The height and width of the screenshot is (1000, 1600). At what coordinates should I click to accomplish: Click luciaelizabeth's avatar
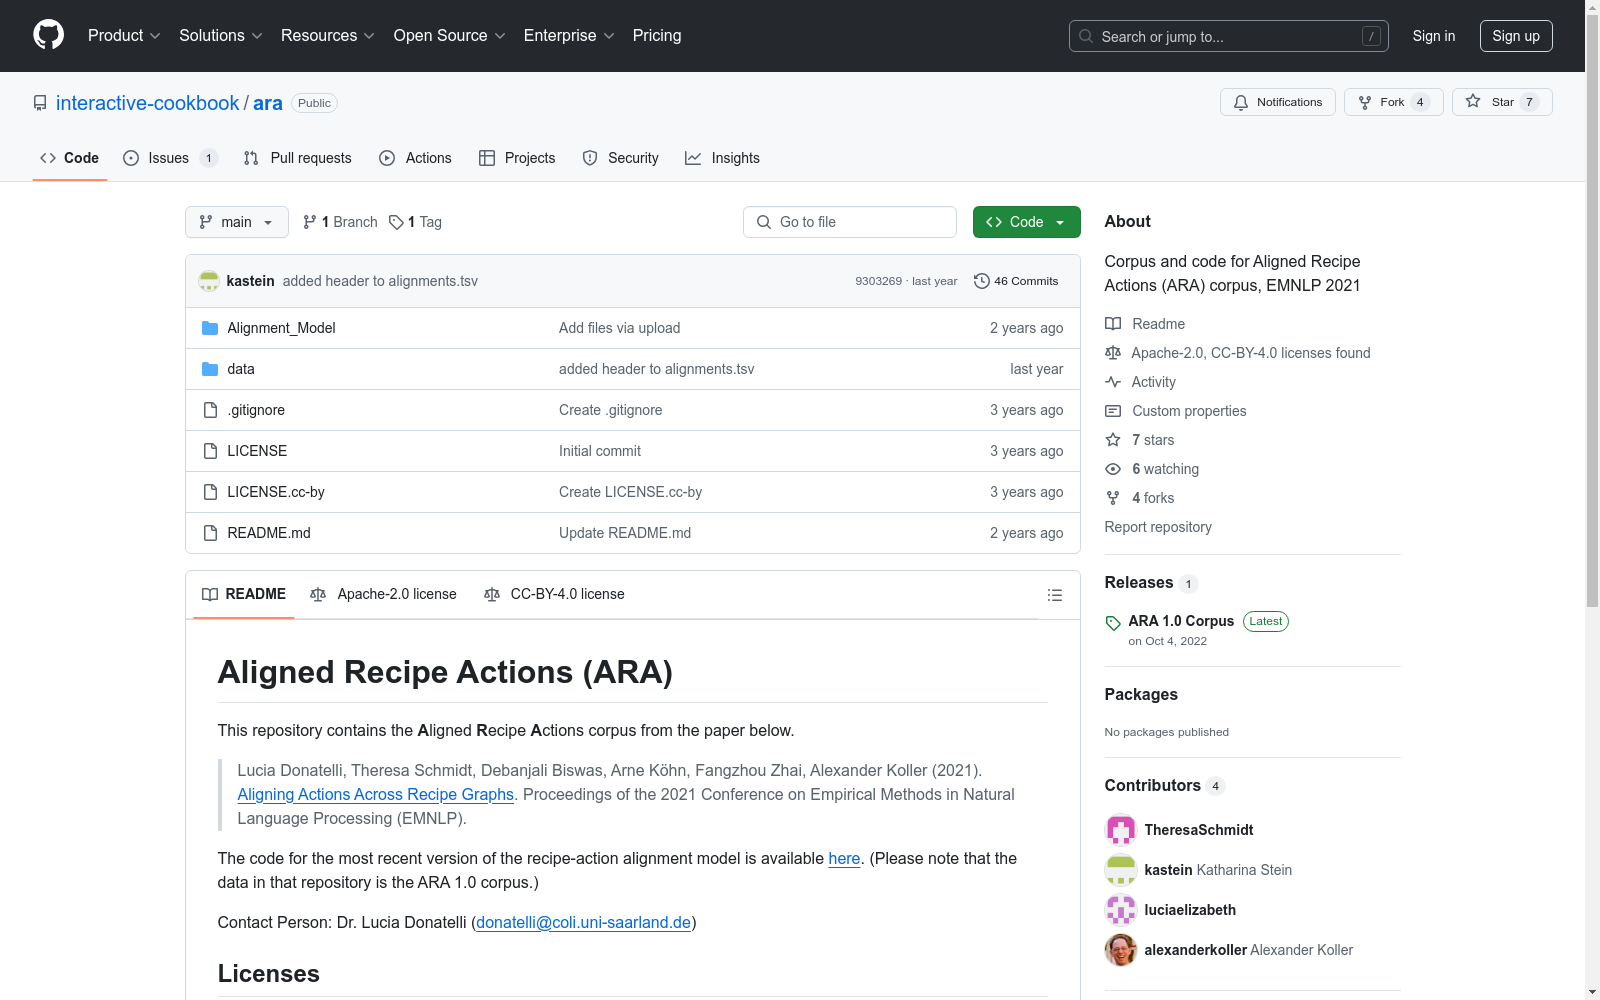click(1121, 910)
